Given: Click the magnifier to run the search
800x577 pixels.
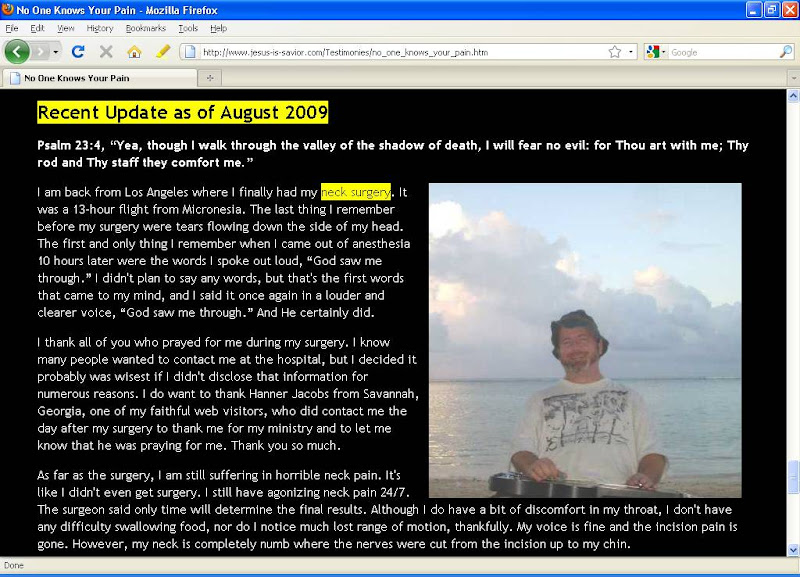Looking at the screenshot, I should (x=785, y=52).
